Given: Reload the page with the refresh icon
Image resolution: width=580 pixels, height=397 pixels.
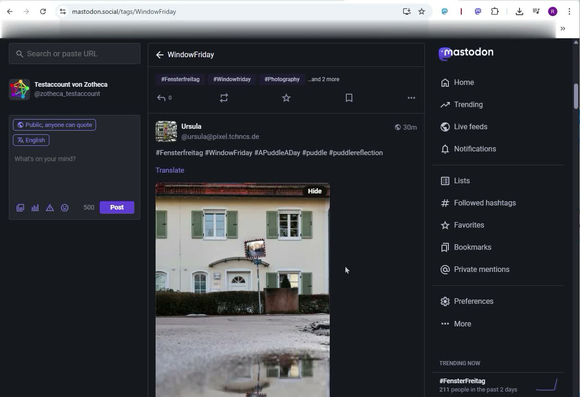Looking at the screenshot, I should point(43,11).
